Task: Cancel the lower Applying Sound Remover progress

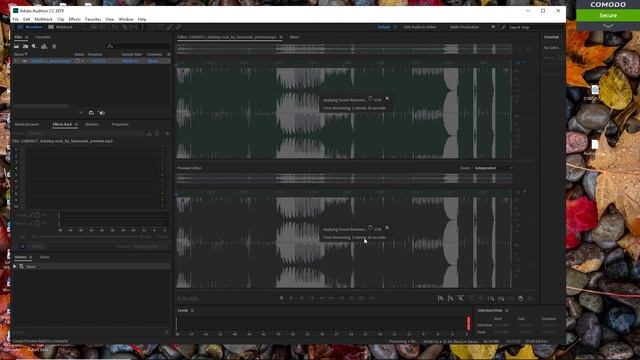Action: coord(387,227)
